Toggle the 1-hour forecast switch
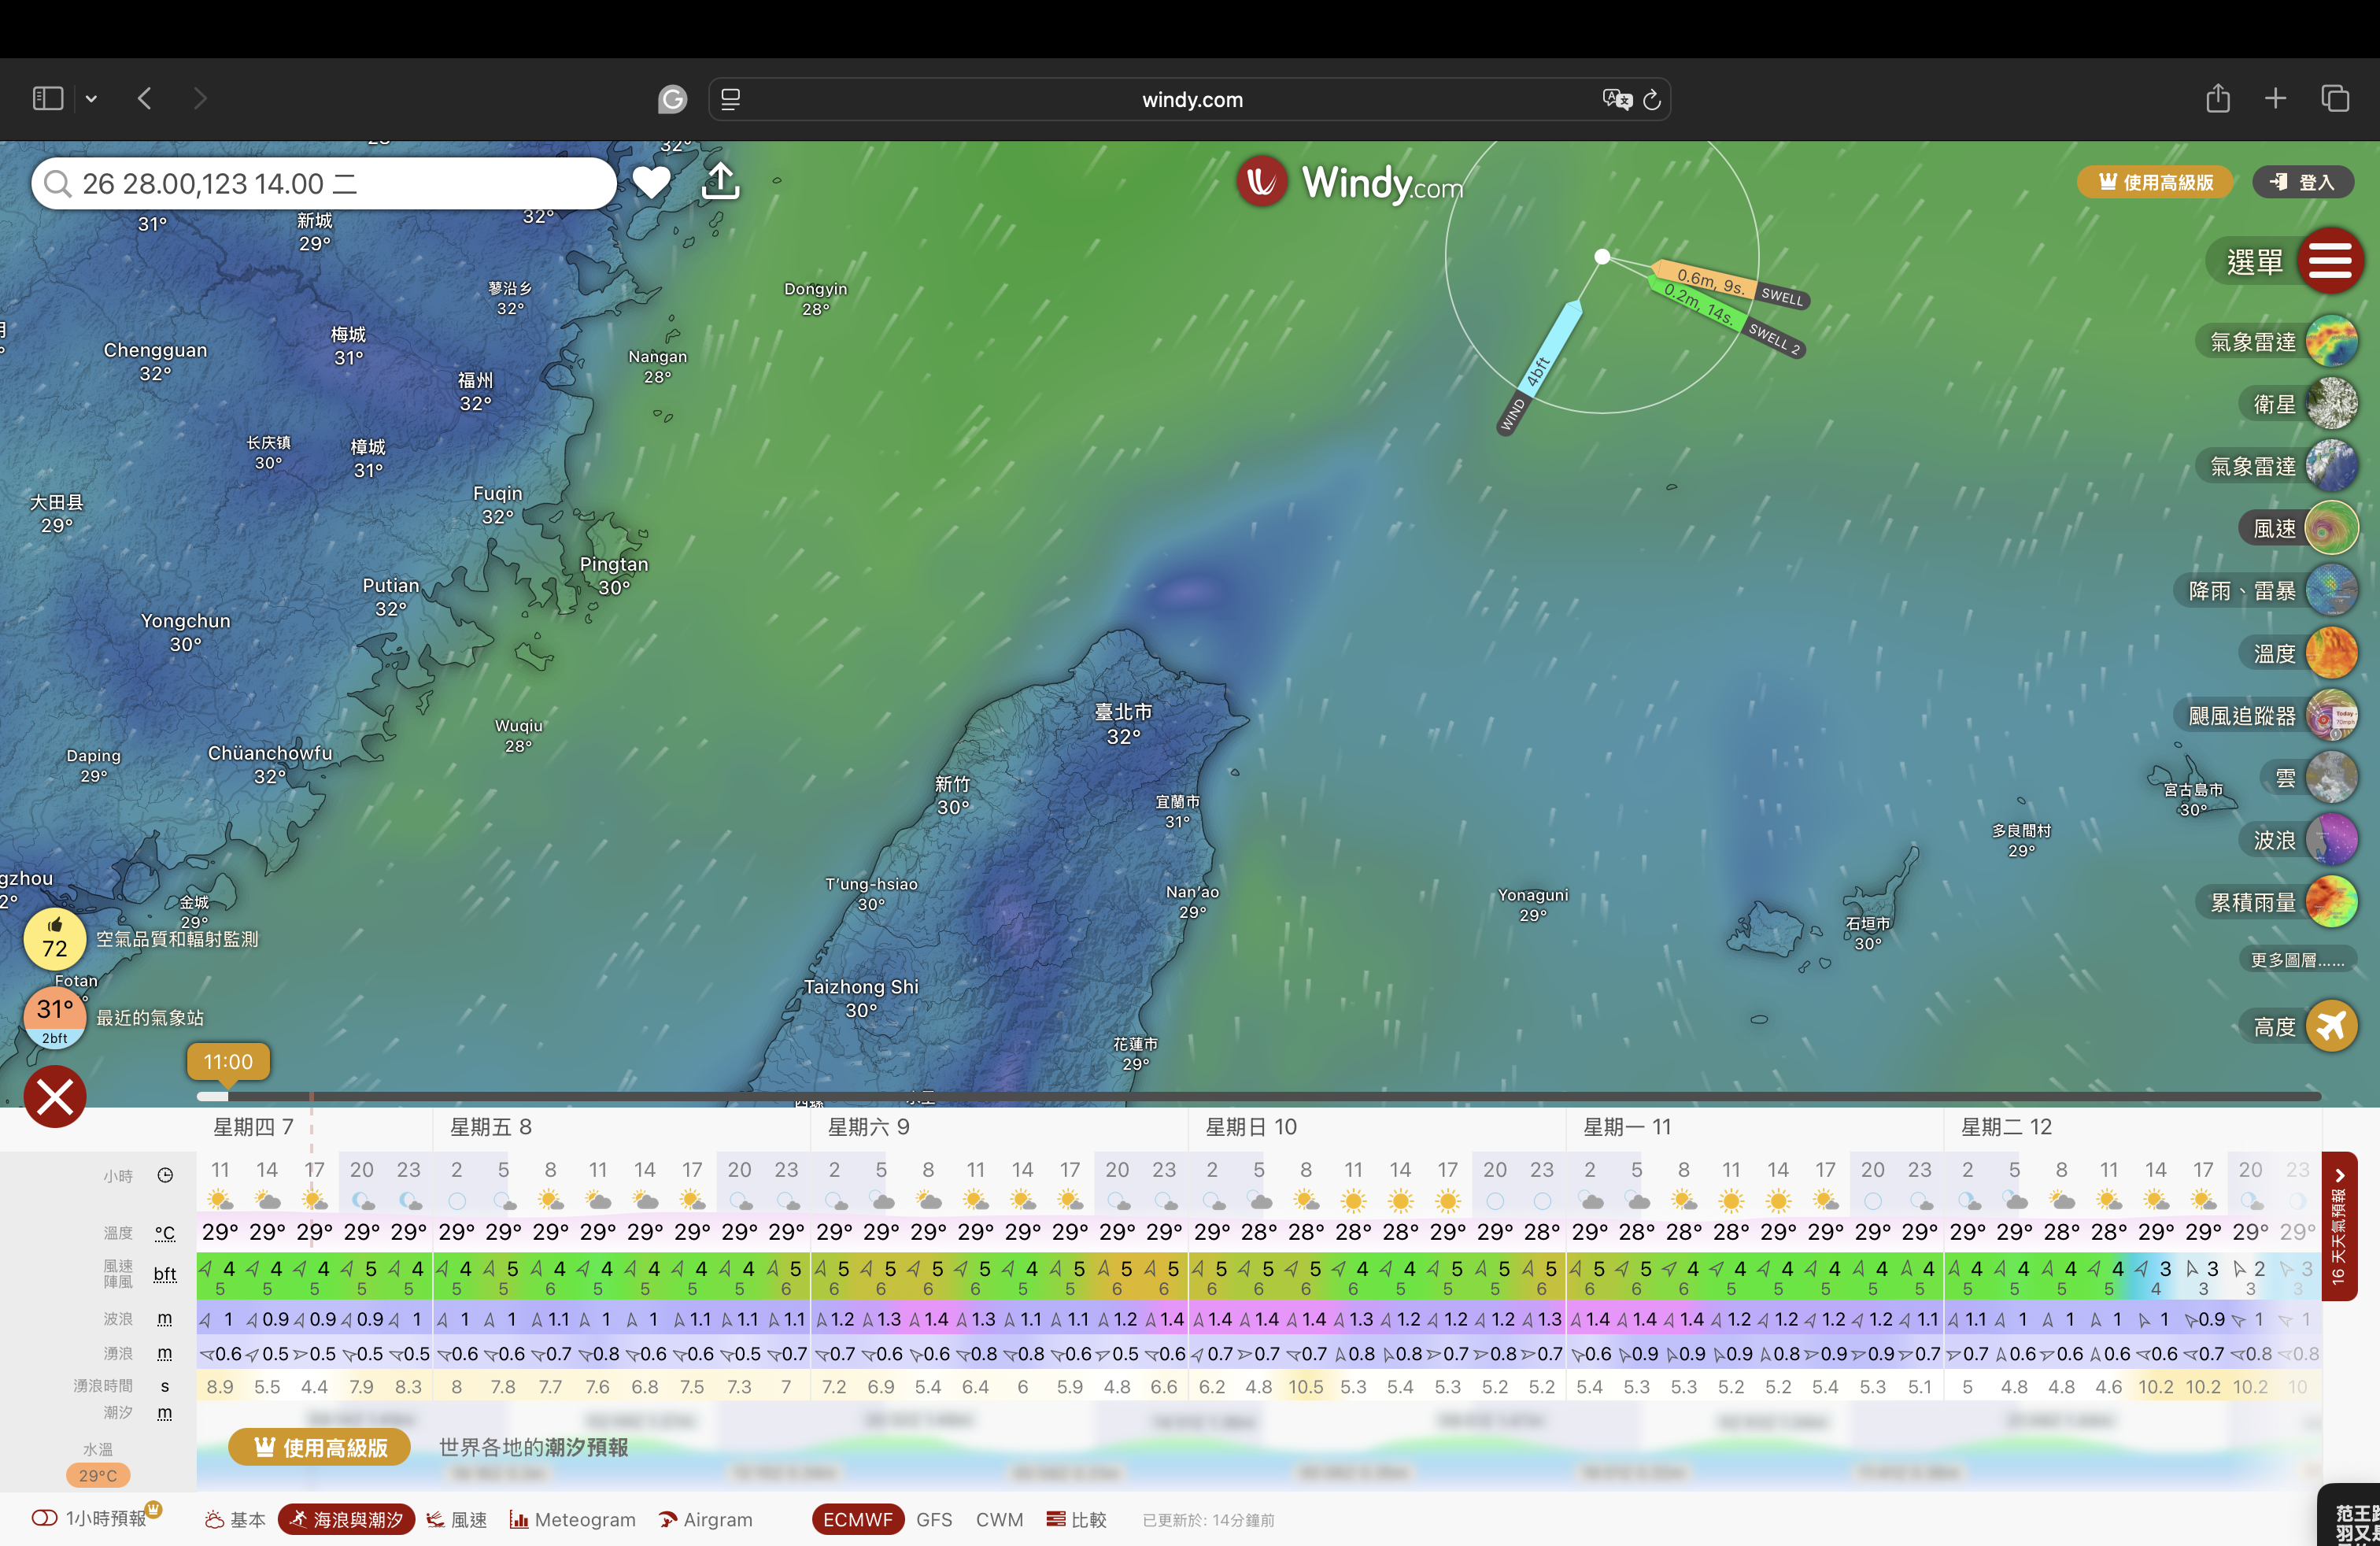Image resolution: width=2380 pixels, height=1546 pixels. click(x=45, y=1518)
